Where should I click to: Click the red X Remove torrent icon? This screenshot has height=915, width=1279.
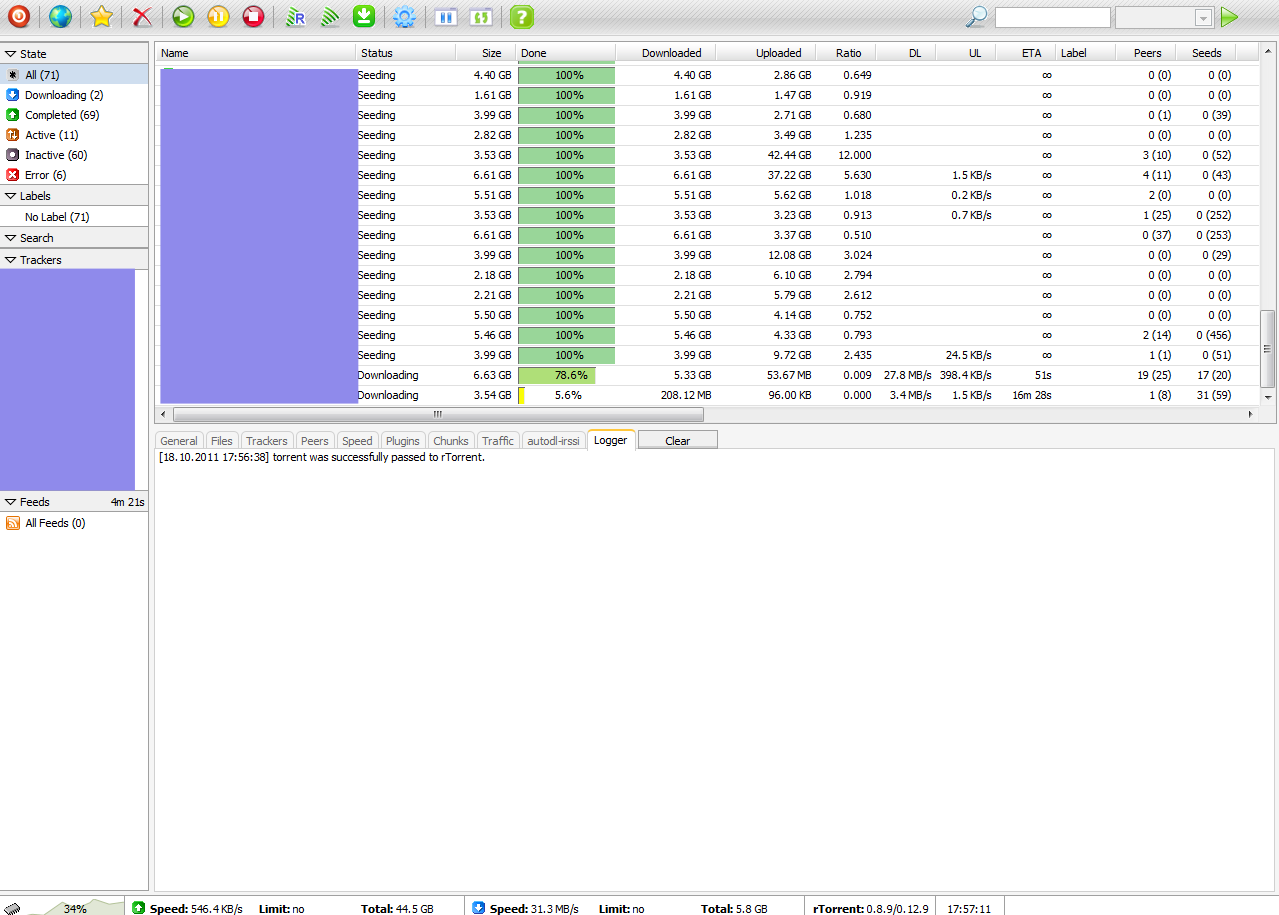[144, 16]
